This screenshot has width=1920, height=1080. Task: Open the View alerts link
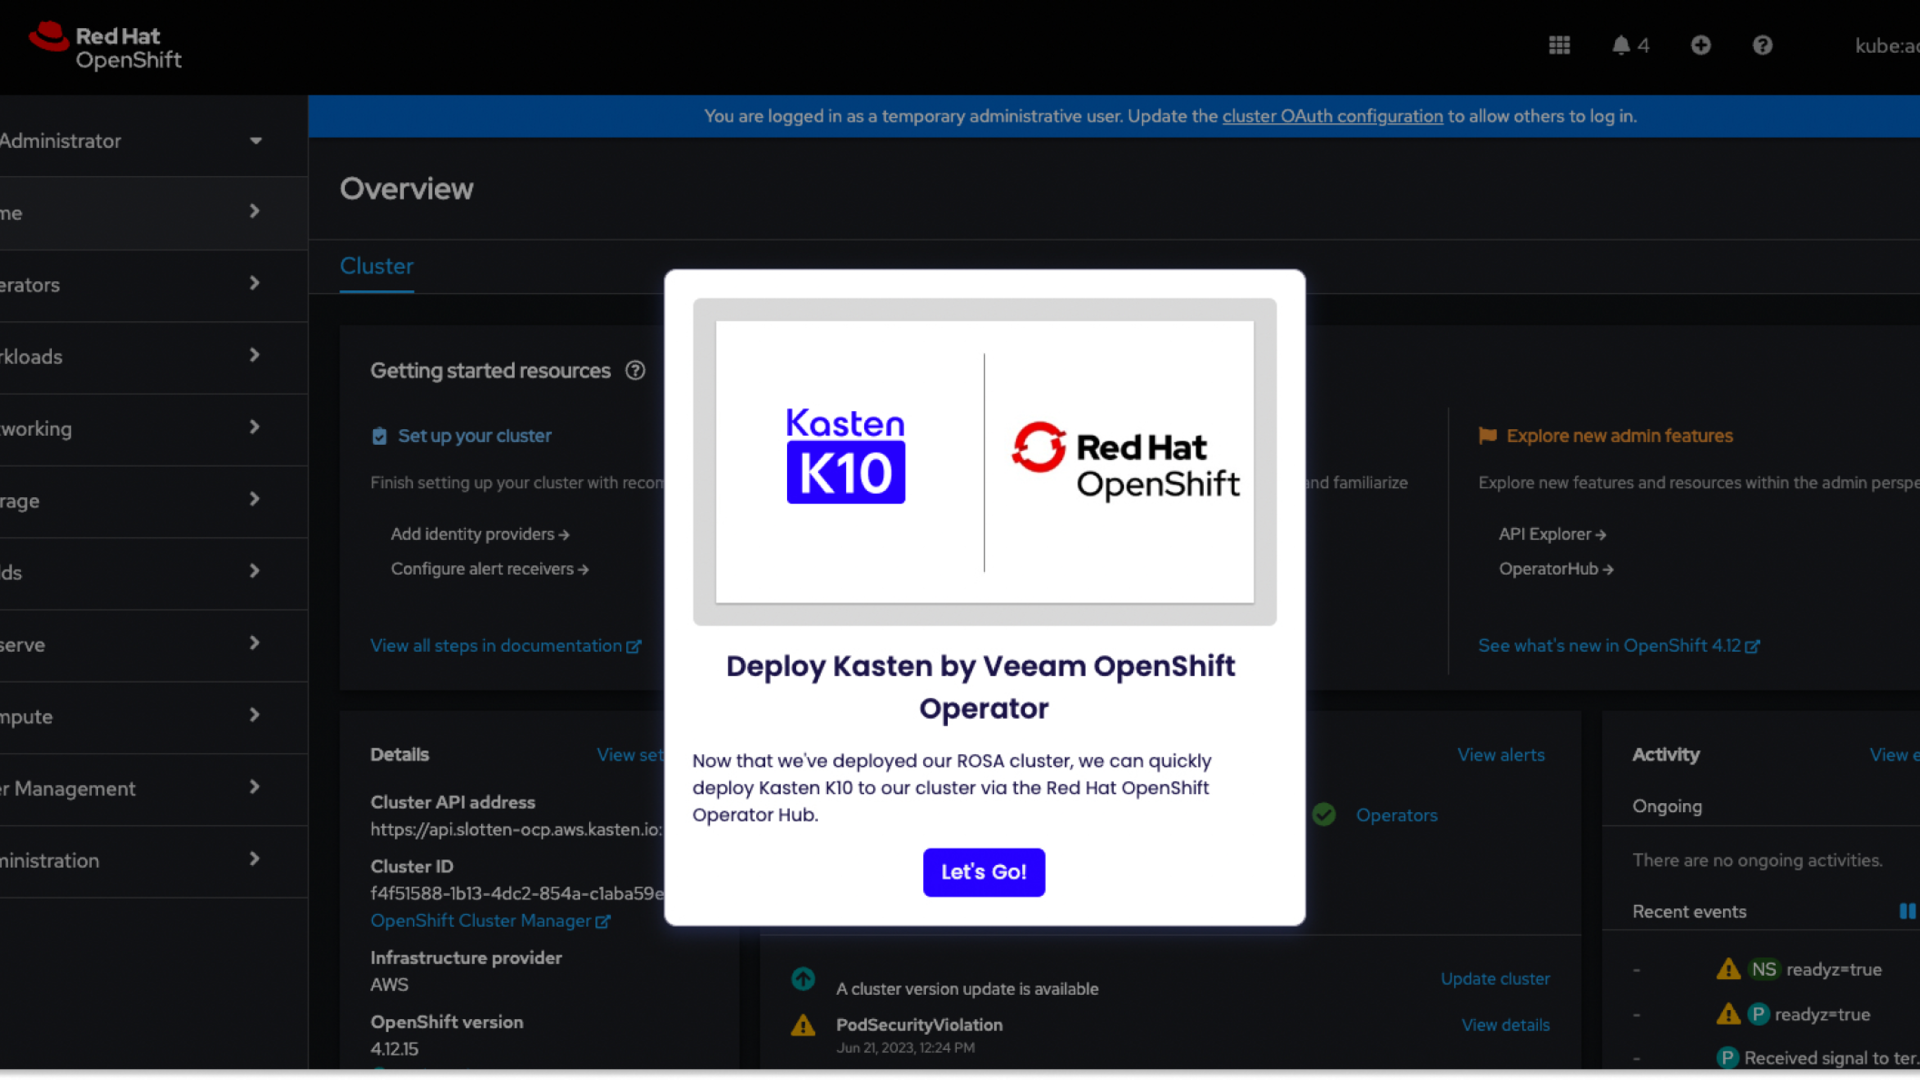tap(1501, 755)
